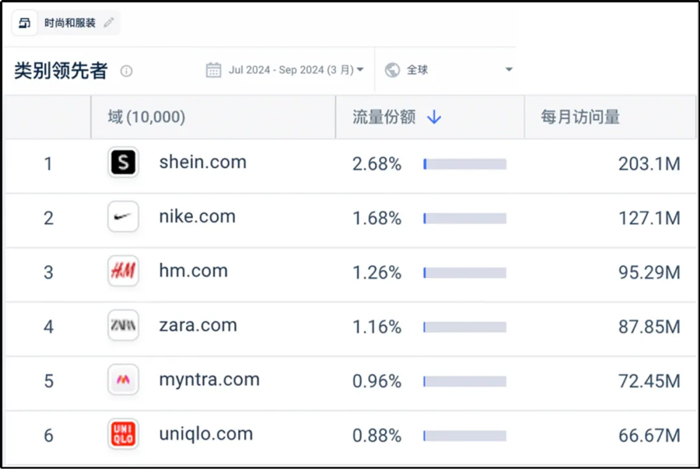Click the 时尚和服装 category tag
The image size is (700, 469).
[64, 22]
